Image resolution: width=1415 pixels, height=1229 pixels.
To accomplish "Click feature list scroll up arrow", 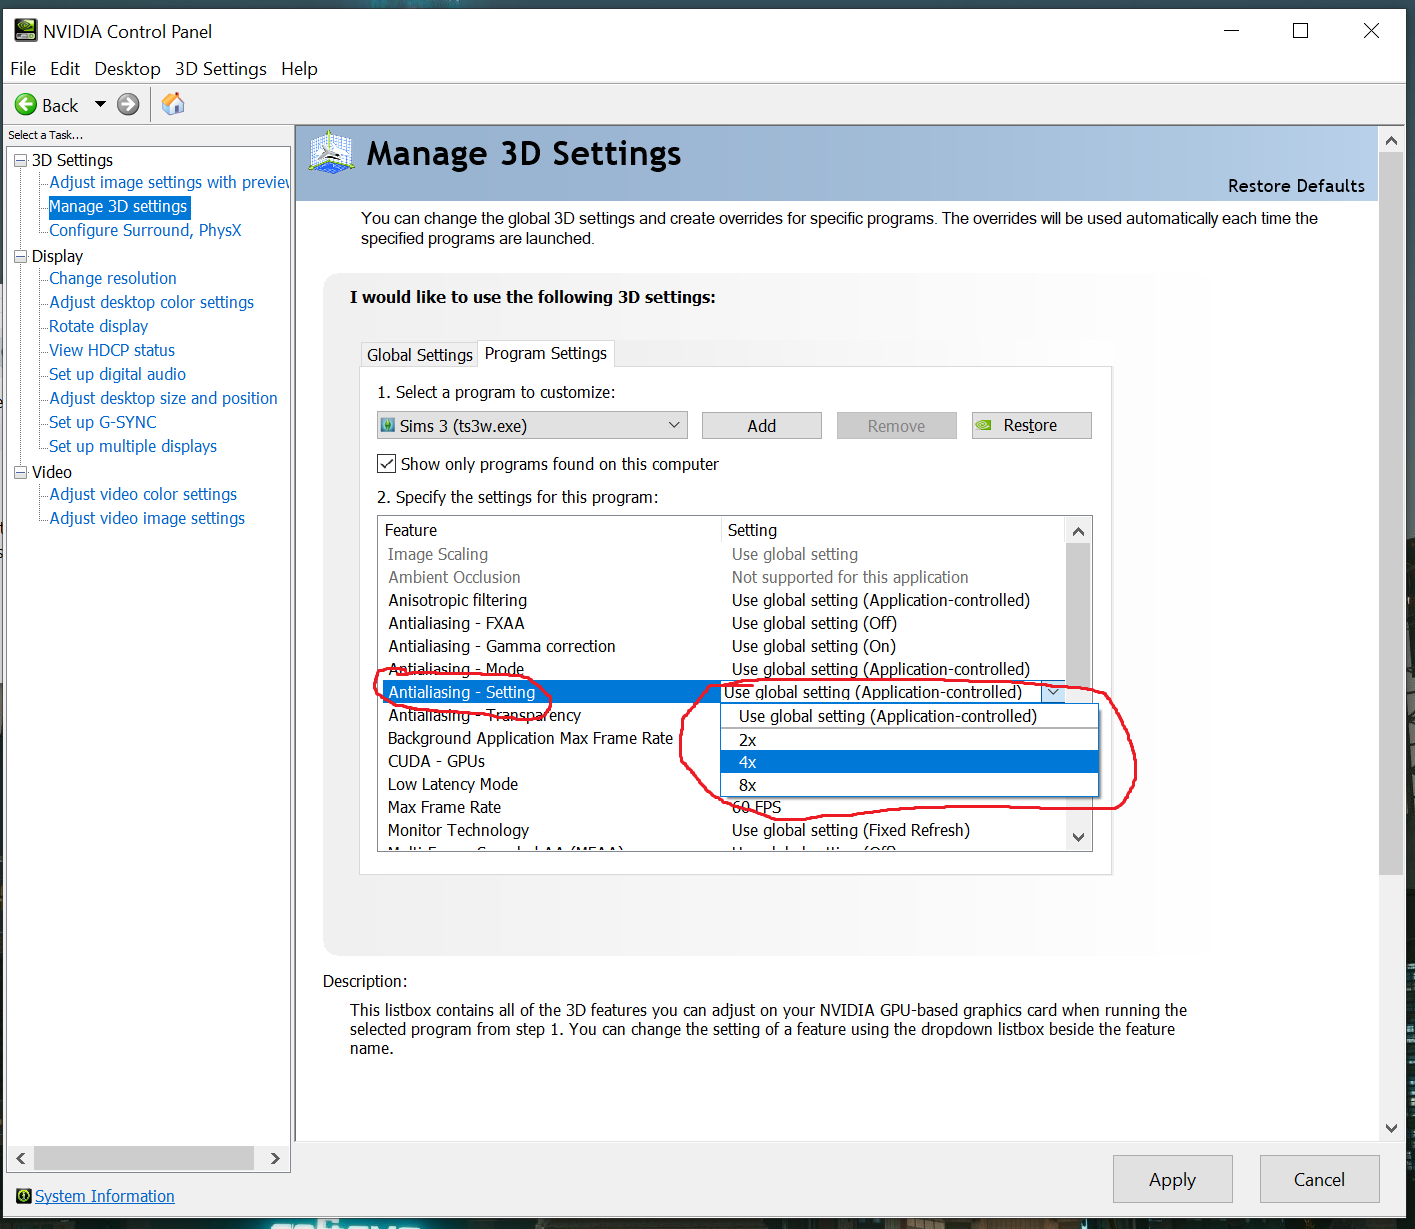I will coord(1078,531).
